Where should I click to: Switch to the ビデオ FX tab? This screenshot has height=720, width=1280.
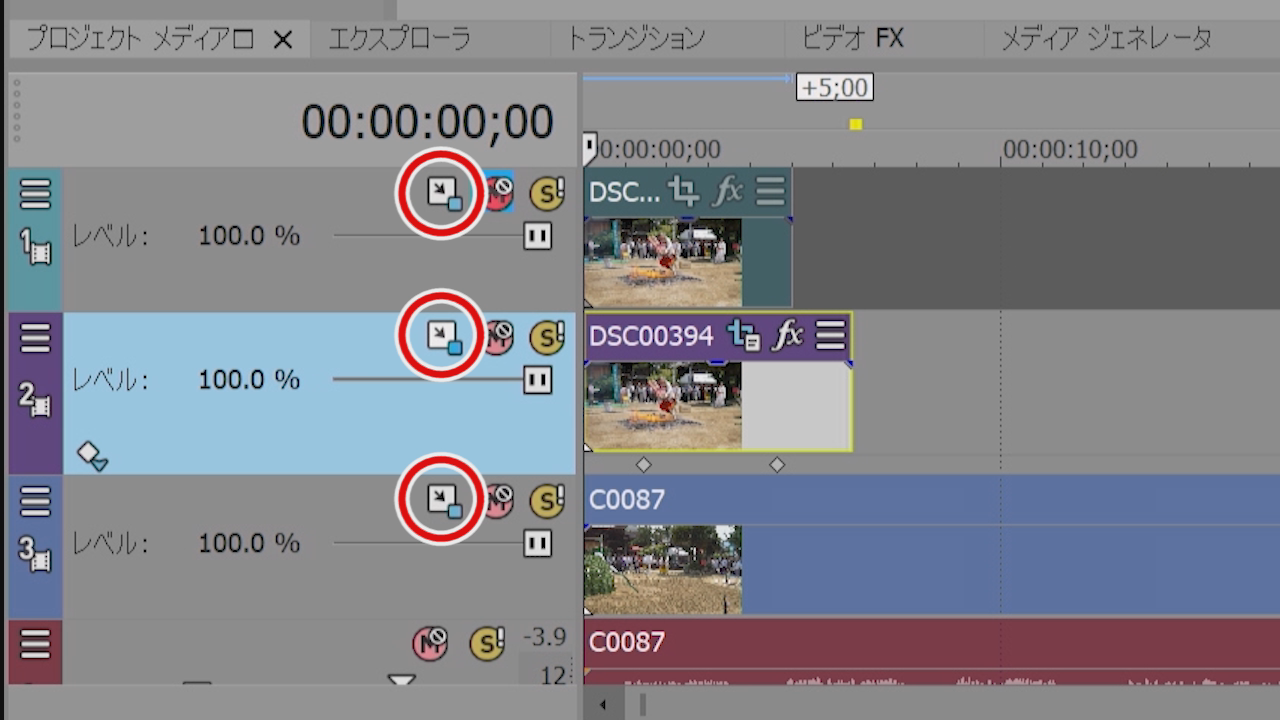pos(852,39)
